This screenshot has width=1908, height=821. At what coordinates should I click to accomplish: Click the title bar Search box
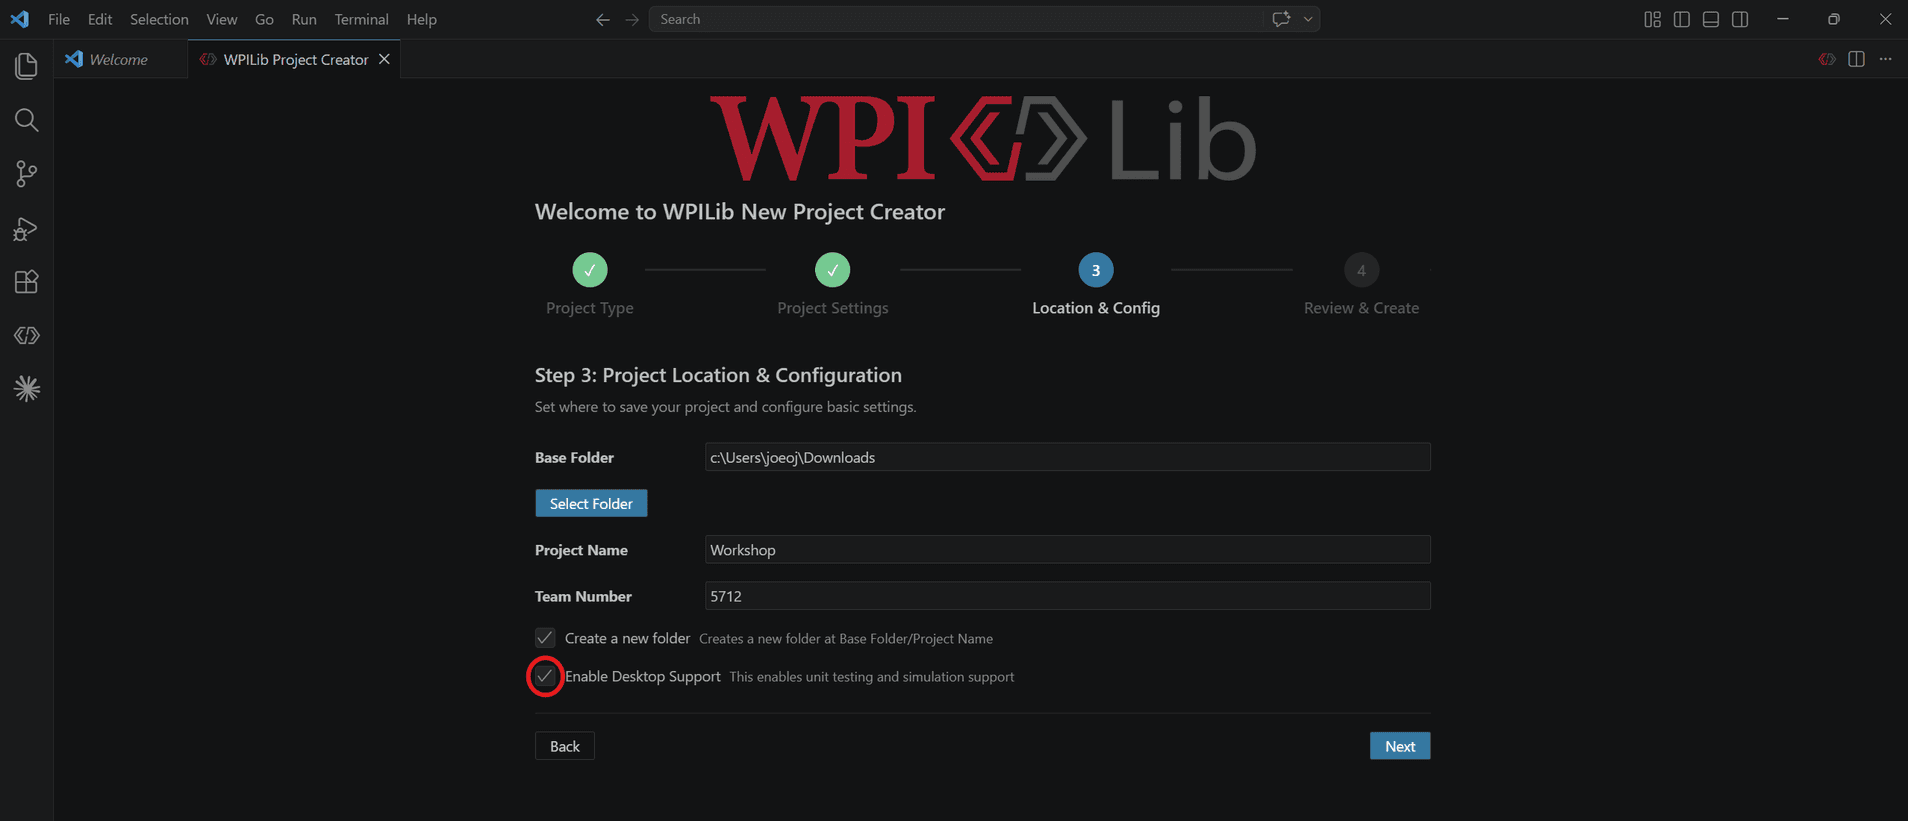click(x=957, y=19)
